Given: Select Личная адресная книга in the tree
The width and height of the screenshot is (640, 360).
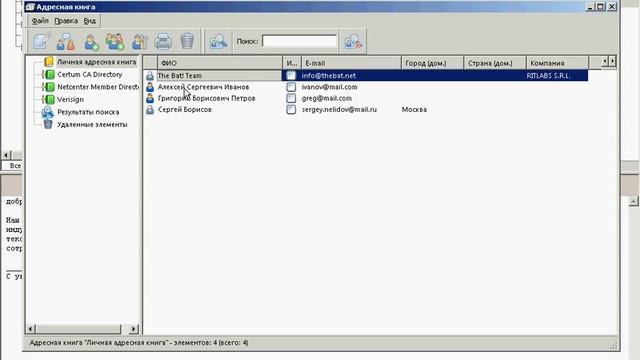Looking at the screenshot, I should [x=96, y=62].
